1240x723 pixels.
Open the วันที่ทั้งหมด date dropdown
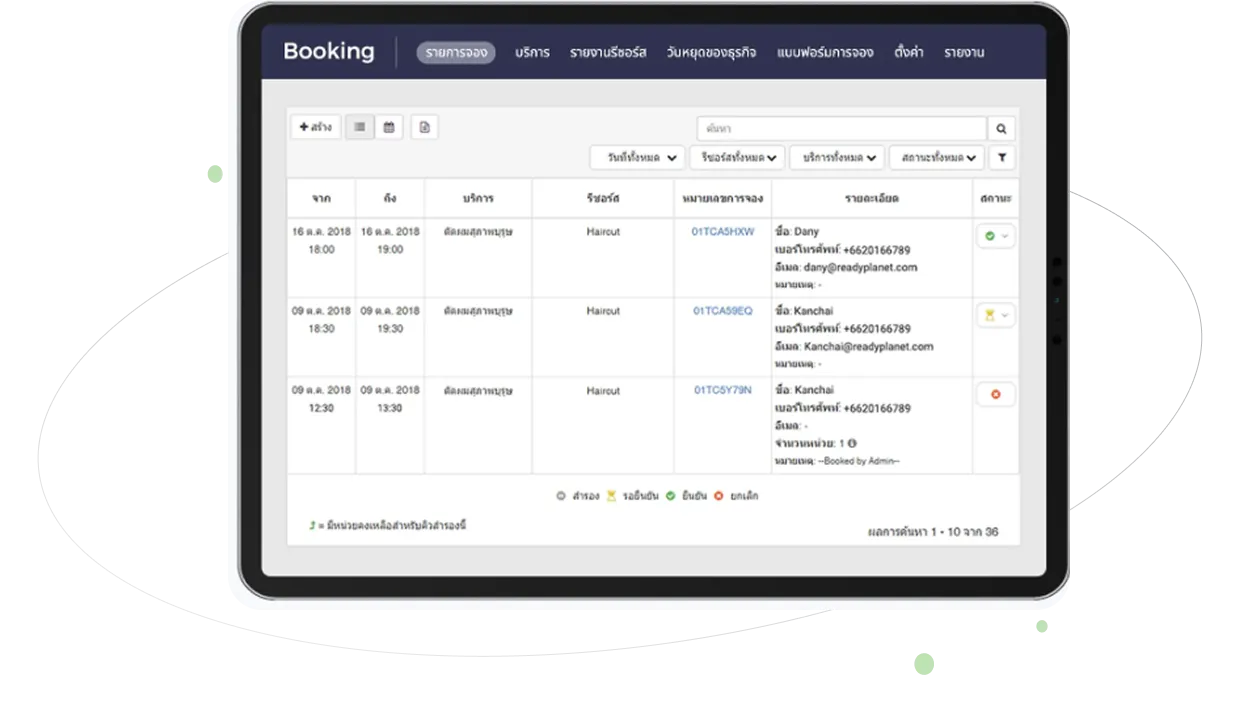pos(637,158)
